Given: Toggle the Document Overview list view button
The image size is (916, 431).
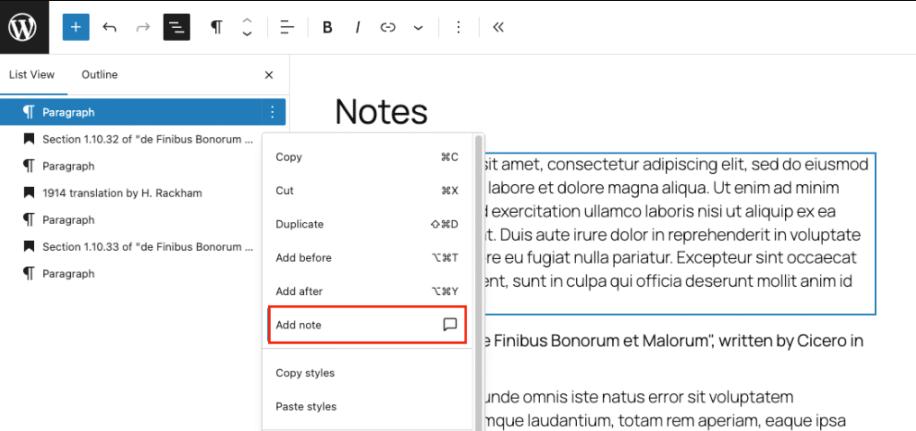Looking at the screenshot, I should coord(176,27).
